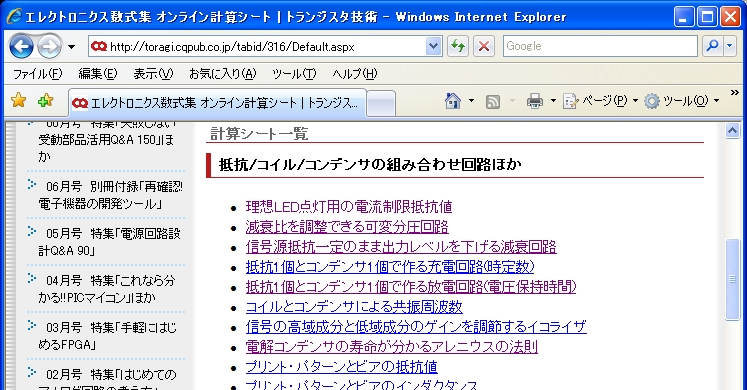Open link 減衰比を調整できる可変分圧回路

click(x=347, y=227)
